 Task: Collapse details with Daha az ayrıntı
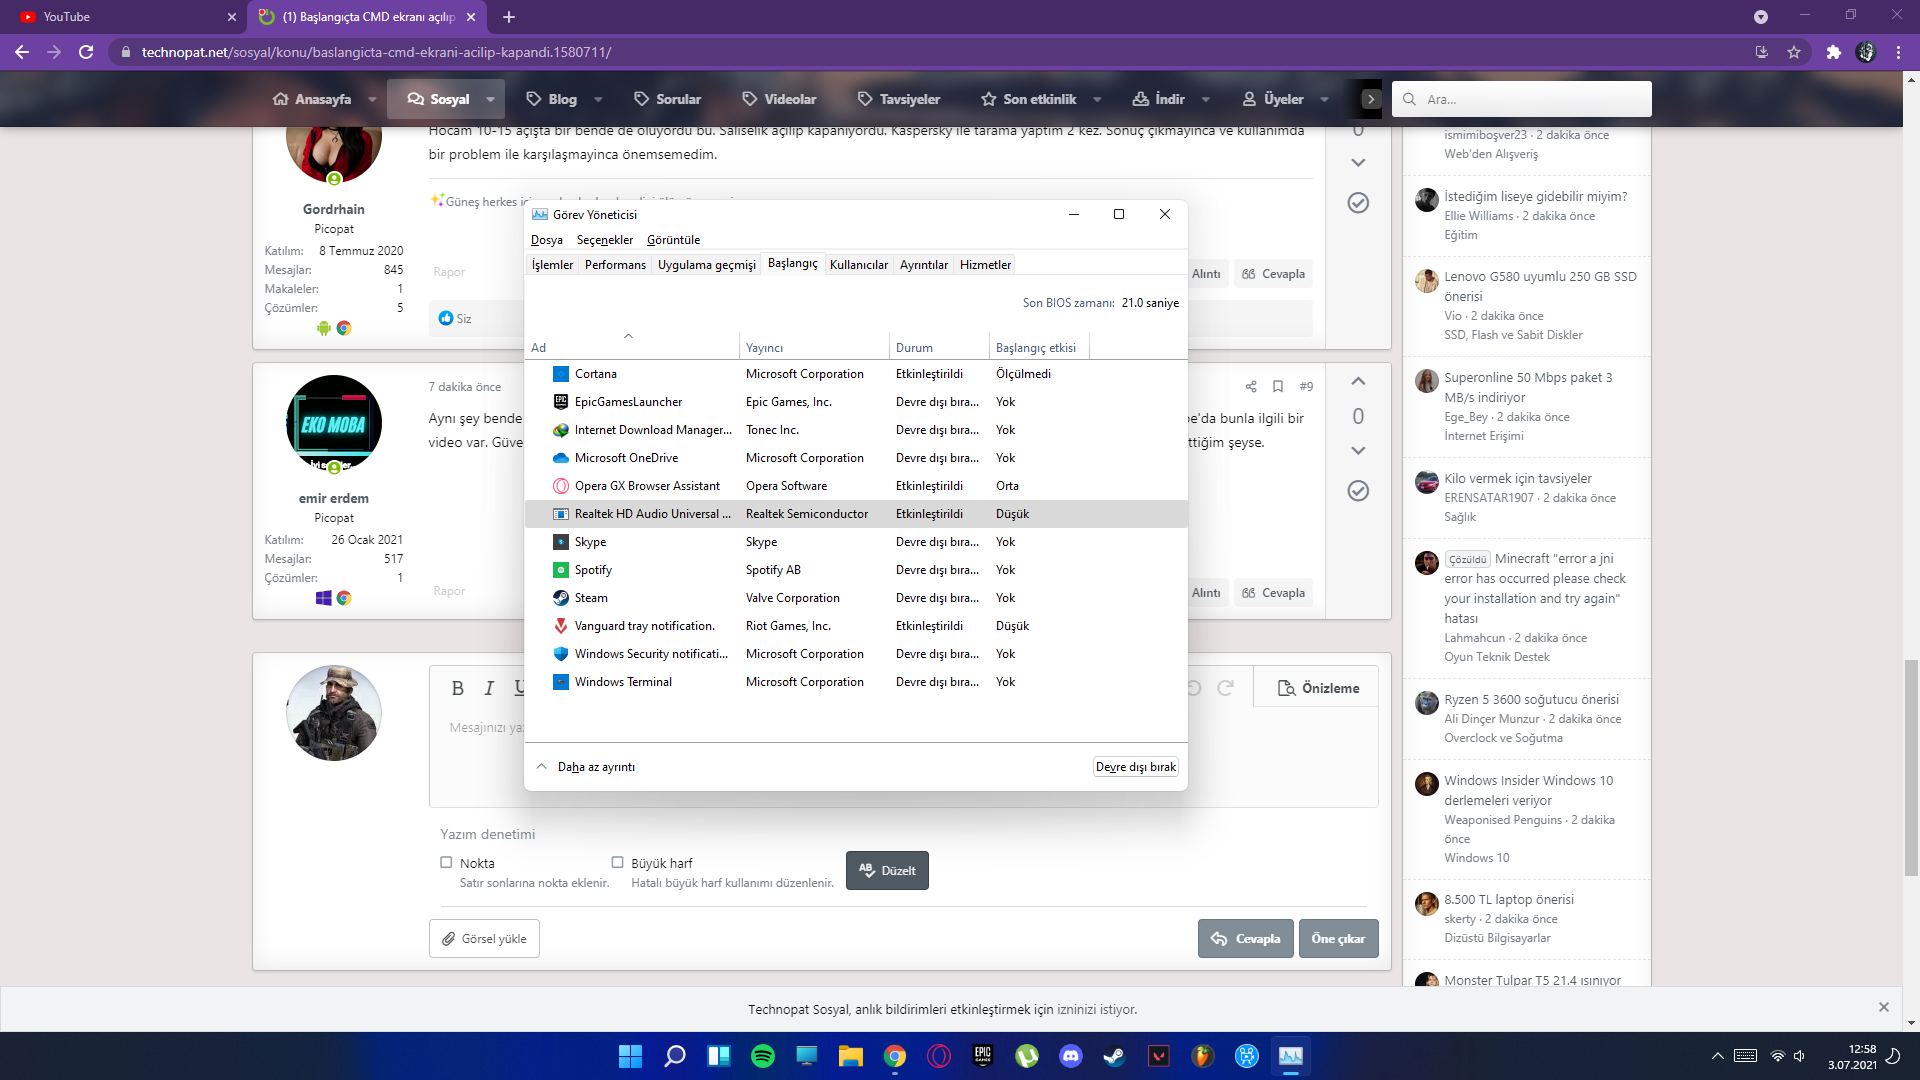point(596,767)
